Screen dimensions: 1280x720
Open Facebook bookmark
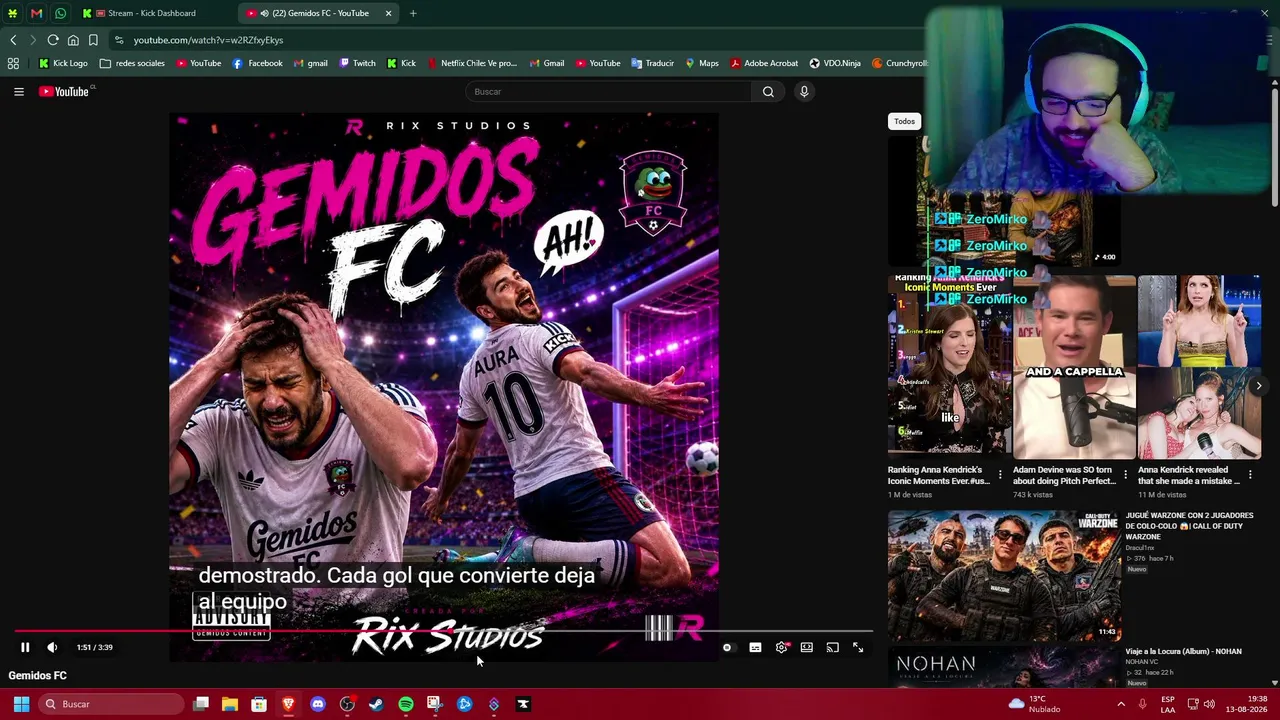pyautogui.click(x=257, y=63)
